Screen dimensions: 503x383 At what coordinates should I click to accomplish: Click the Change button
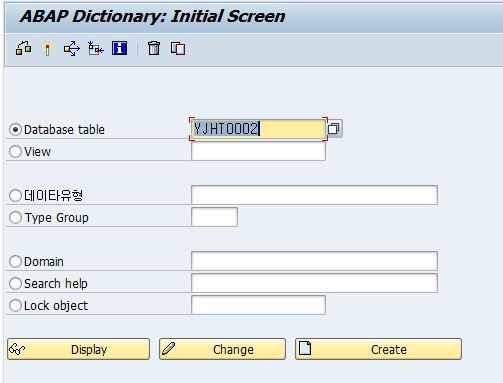222,349
